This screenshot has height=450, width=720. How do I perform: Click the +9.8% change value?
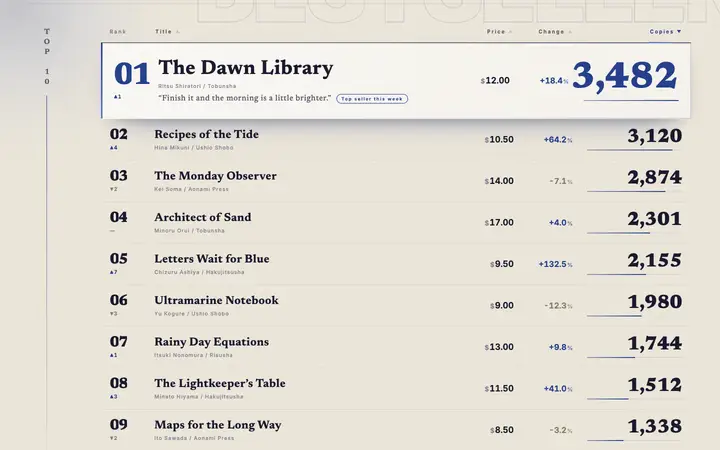point(561,347)
